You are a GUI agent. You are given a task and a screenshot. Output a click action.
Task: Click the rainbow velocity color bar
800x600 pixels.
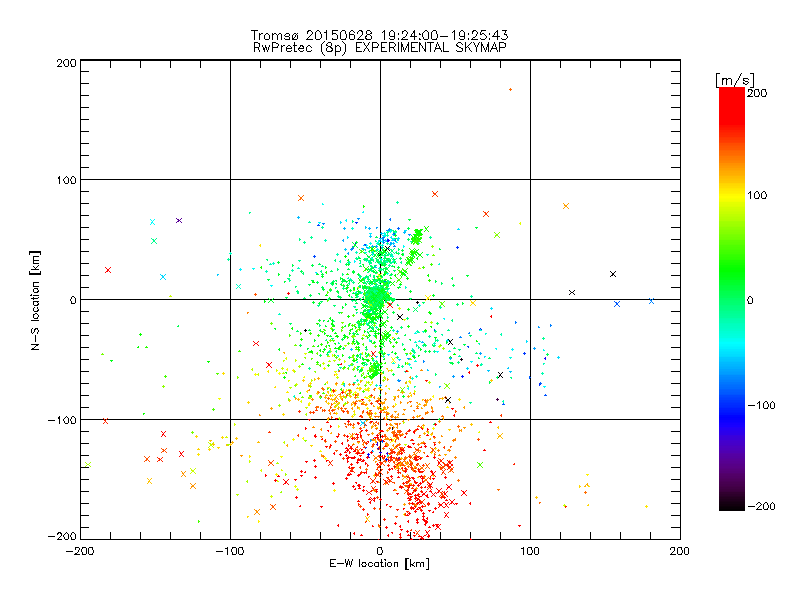click(732, 299)
